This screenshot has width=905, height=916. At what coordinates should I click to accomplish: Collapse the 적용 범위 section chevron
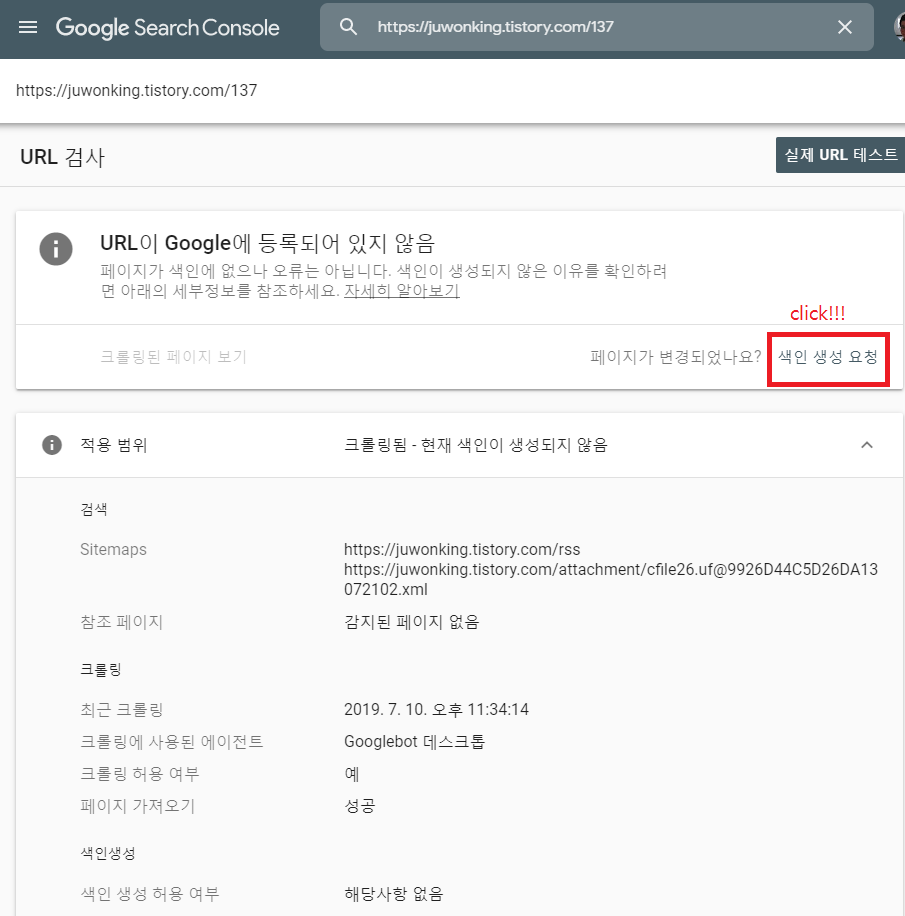click(x=867, y=445)
